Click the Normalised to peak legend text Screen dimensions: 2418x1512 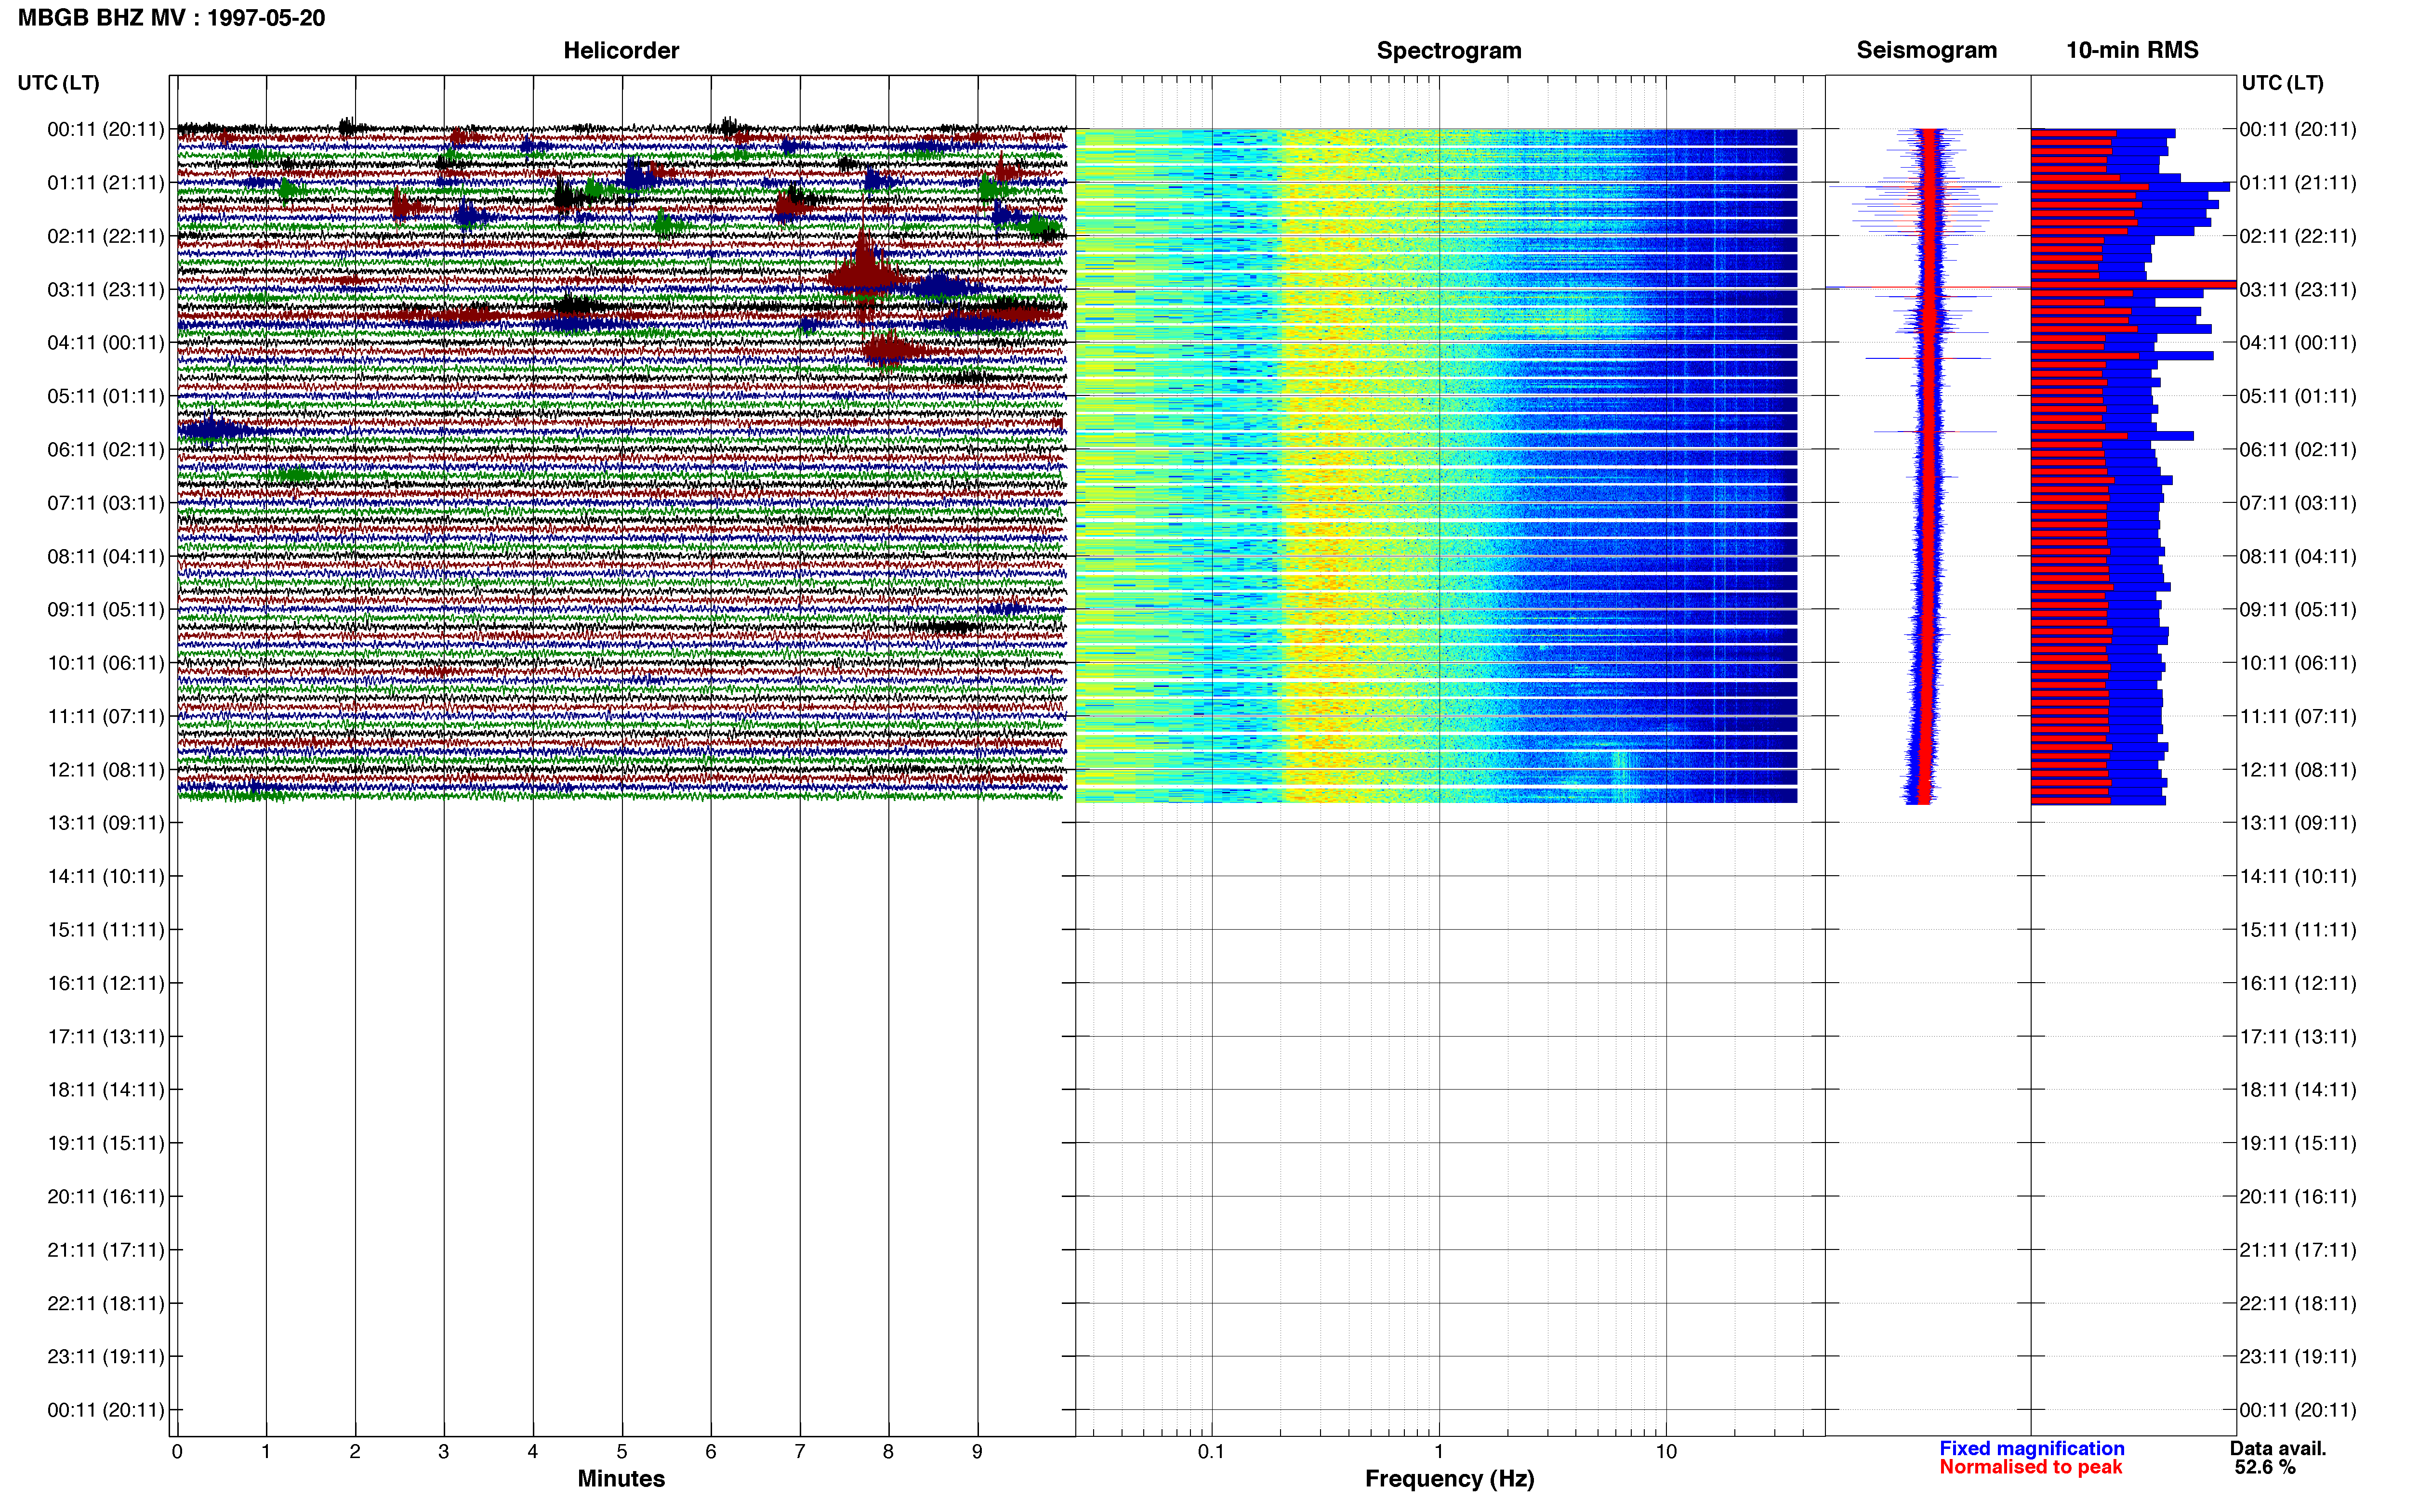(2030, 1467)
